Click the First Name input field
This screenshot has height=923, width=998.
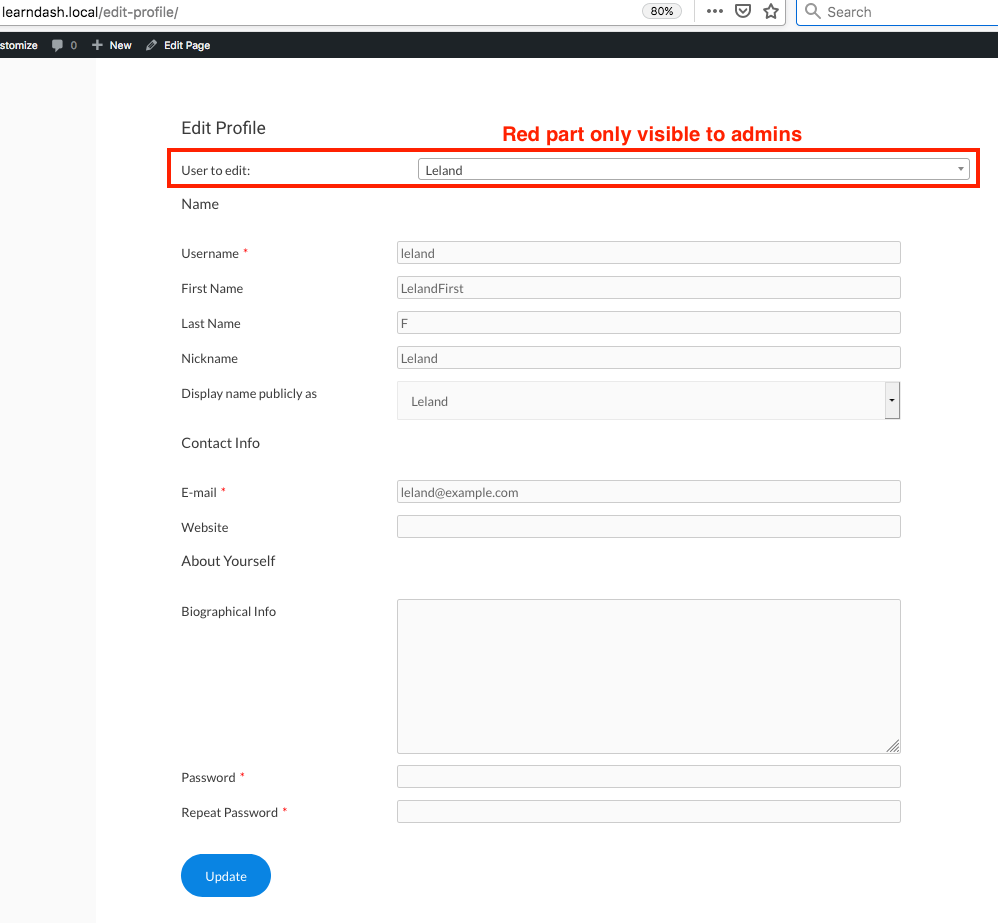pyautogui.click(x=648, y=288)
